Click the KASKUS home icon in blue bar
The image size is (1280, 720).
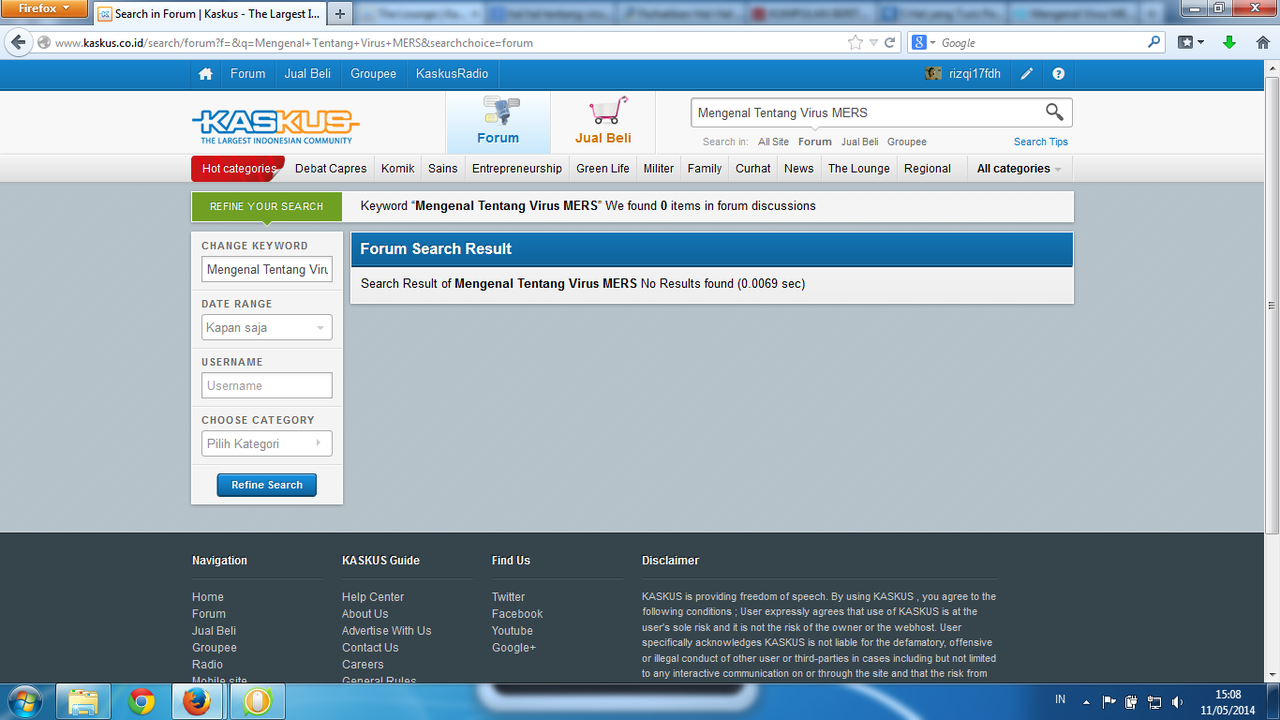pyautogui.click(x=205, y=74)
